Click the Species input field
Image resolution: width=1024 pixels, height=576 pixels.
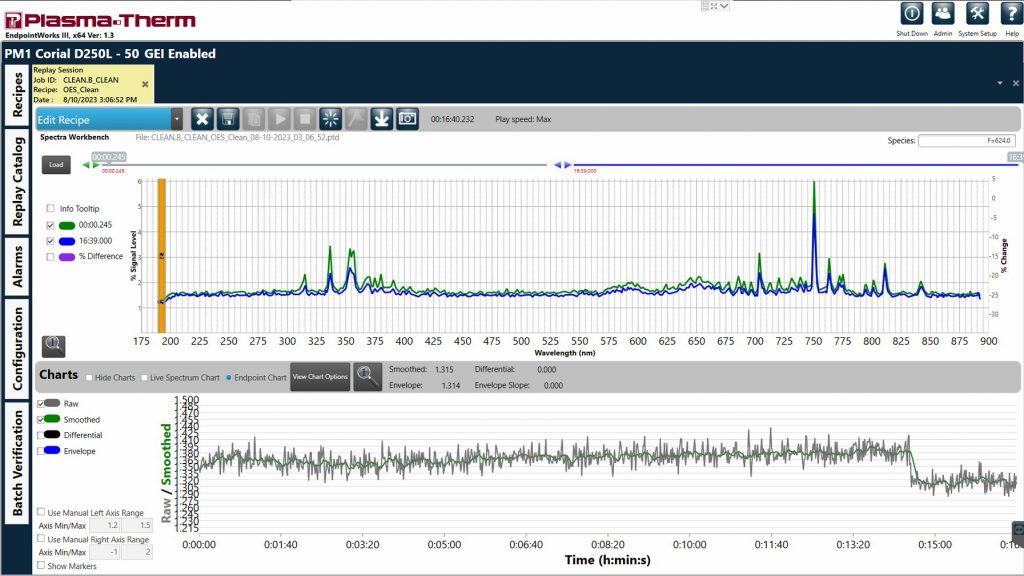(x=967, y=141)
